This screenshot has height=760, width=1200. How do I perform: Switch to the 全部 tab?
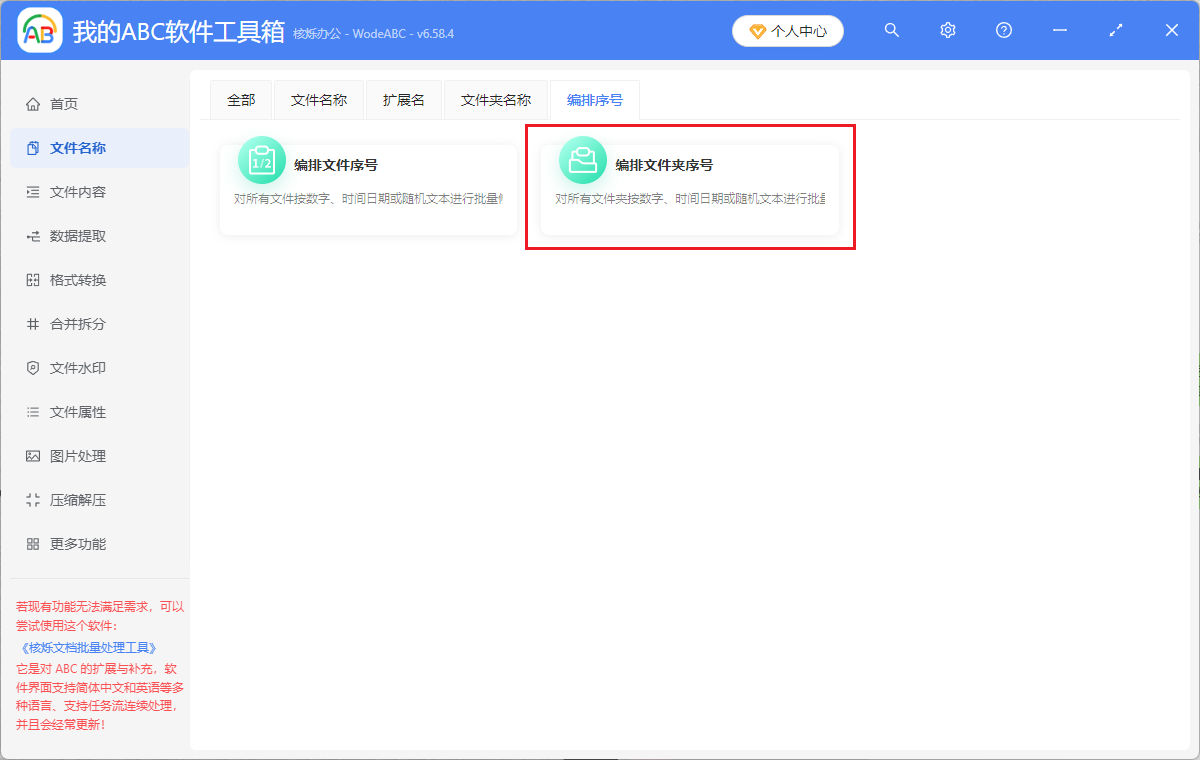(x=241, y=100)
